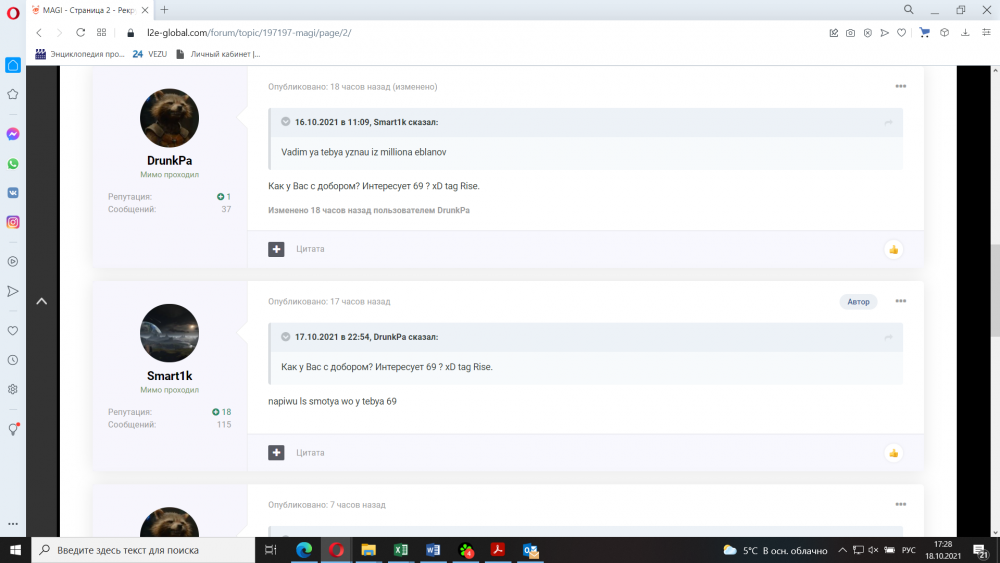Toggle multi-quote plus on Smart1k's post
Screen dimensions: 1000x563
[x=276, y=453]
